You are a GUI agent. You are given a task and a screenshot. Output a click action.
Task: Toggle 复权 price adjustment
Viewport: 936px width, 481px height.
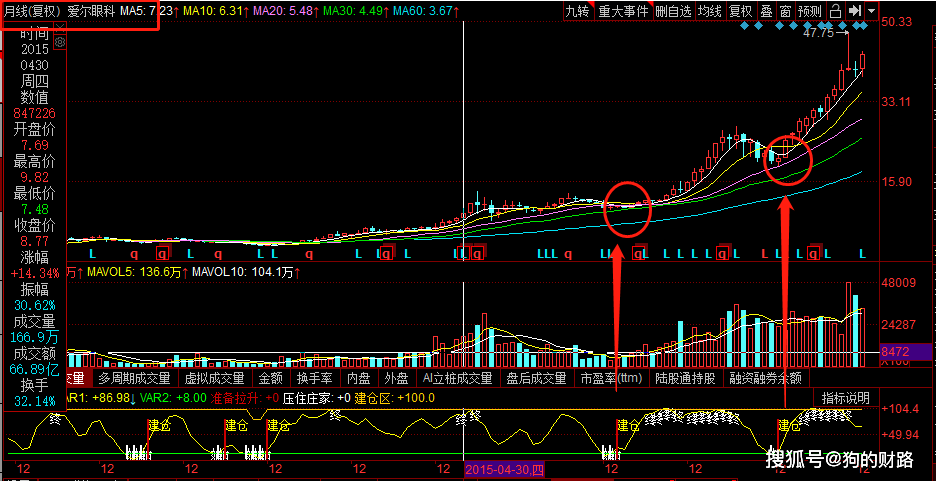pos(741,10)
